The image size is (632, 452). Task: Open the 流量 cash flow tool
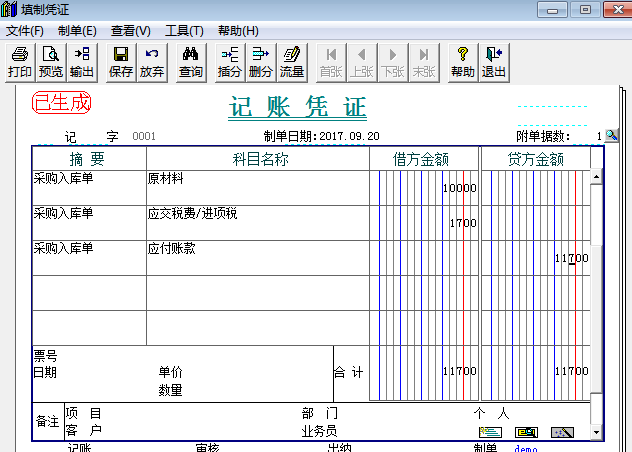pos(292,63)
